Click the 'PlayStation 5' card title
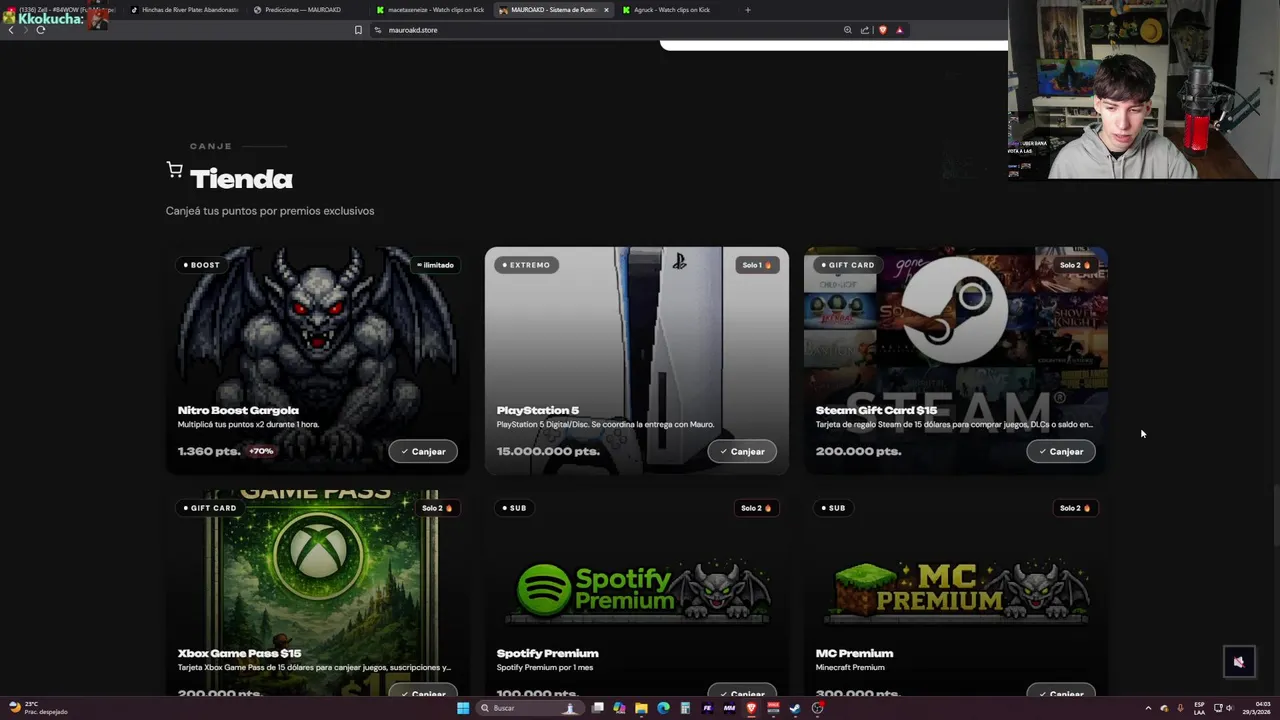1280x720 pixels. tap(538, 410)
